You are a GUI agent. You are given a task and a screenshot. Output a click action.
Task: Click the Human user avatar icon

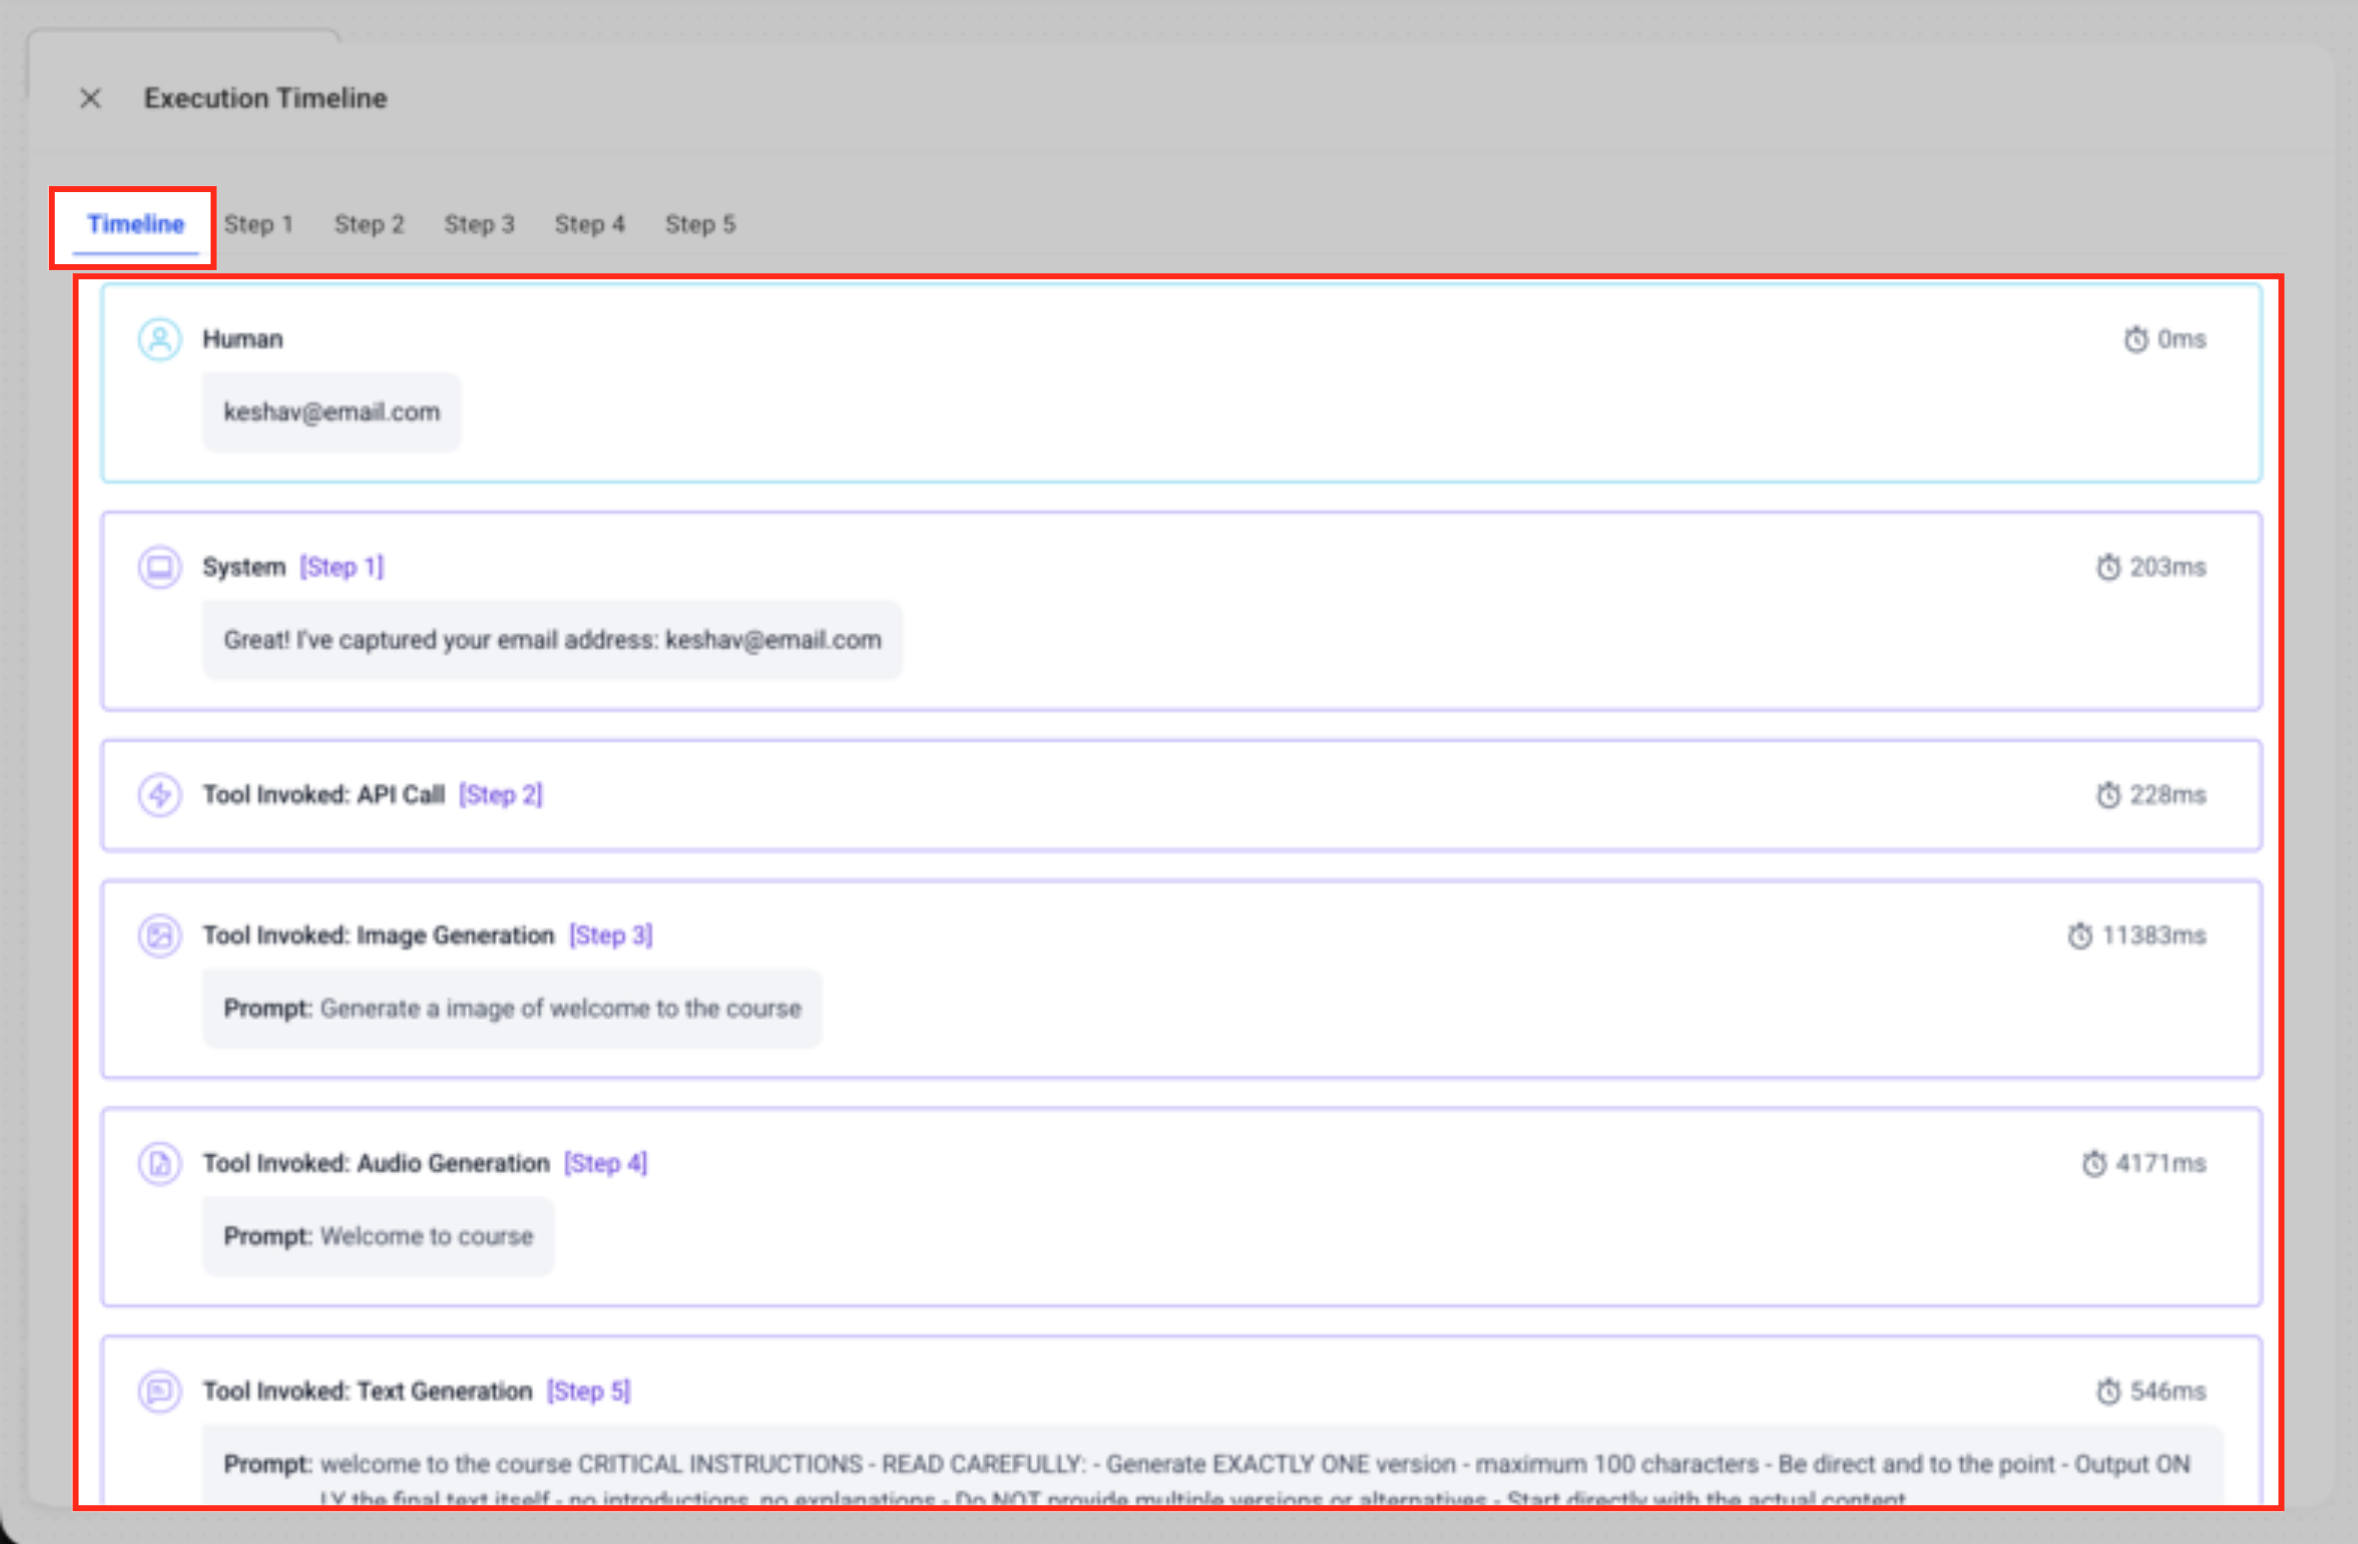point(159,339)
